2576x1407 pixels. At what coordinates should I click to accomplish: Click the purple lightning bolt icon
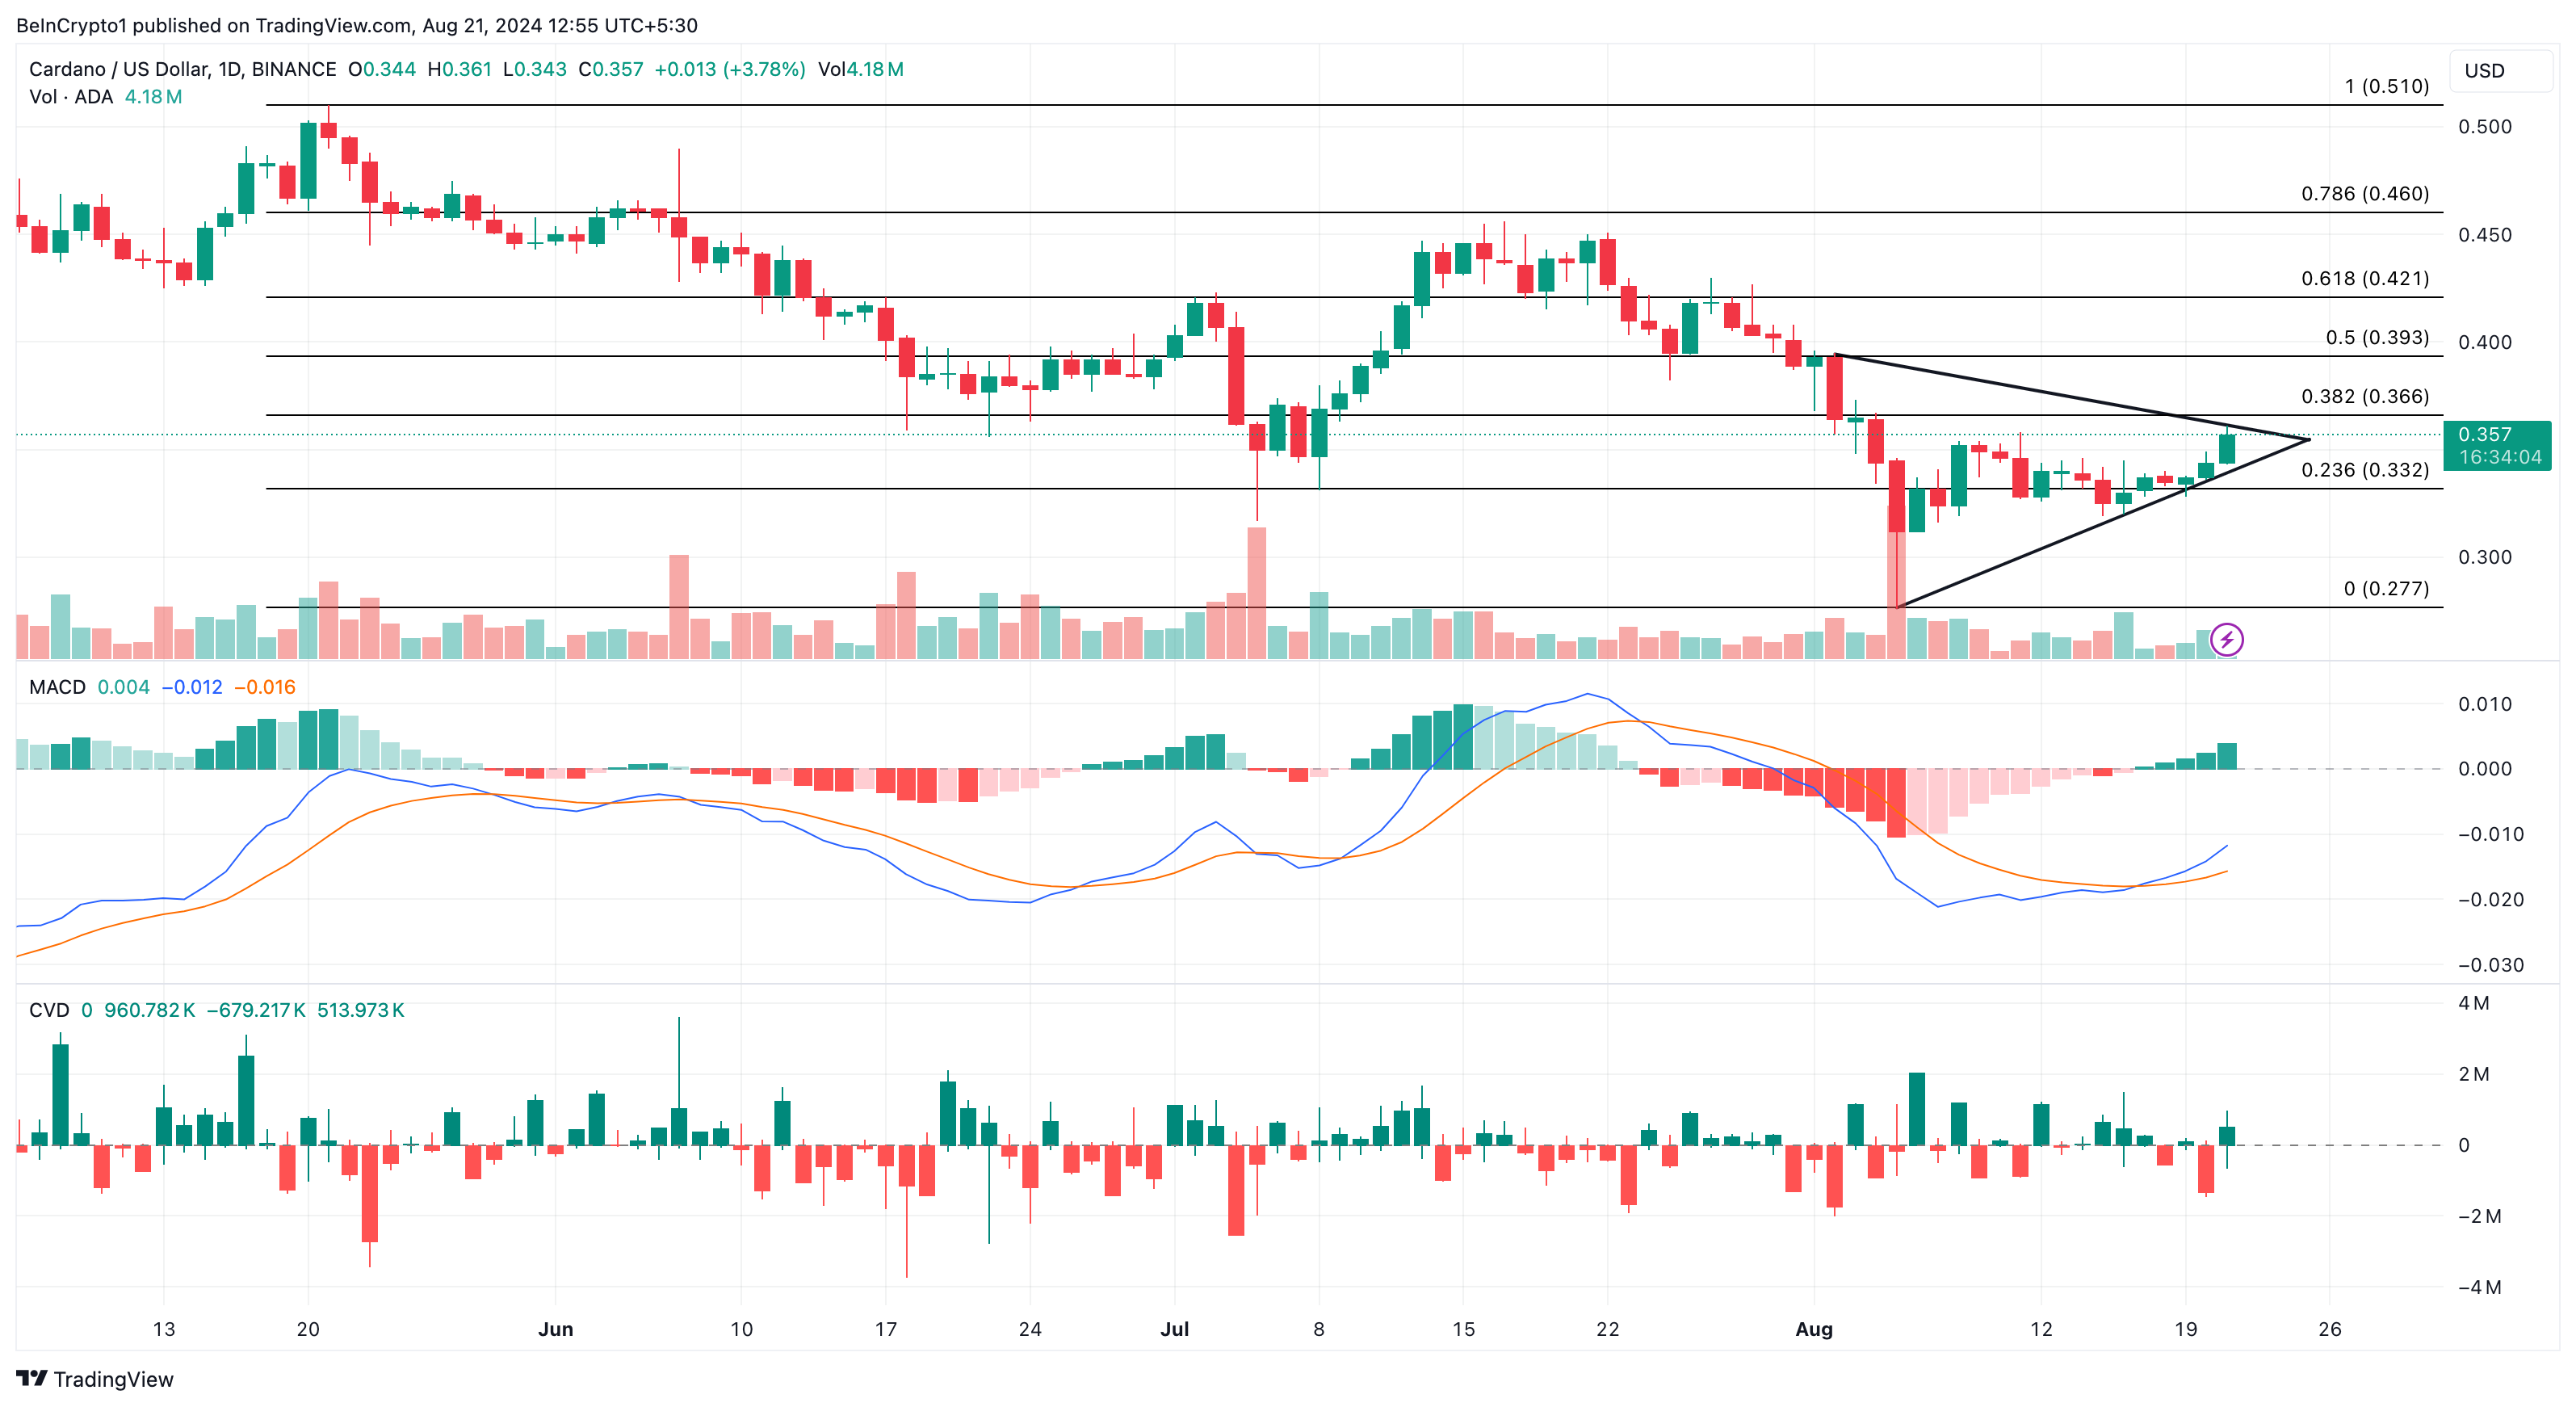(x=2226, y=639)
